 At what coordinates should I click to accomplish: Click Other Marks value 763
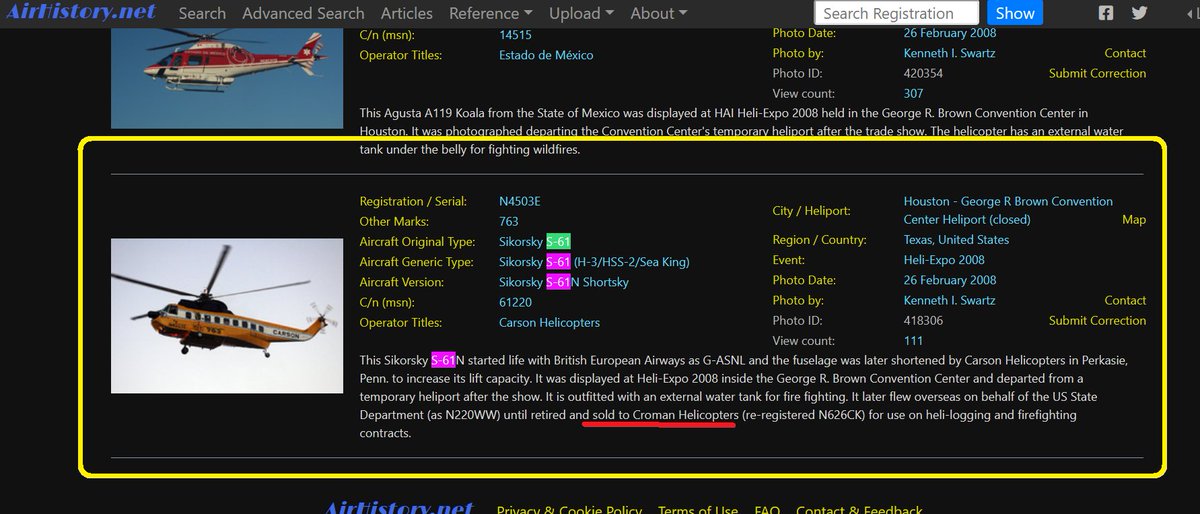(509, 221)
